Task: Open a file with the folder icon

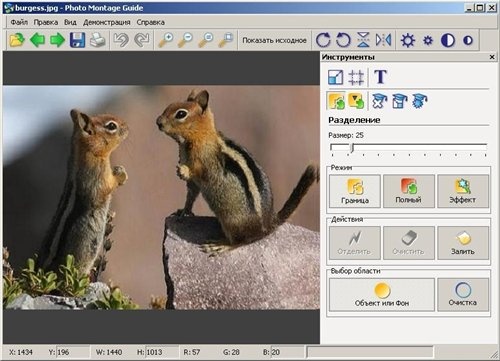Action: coord(17,40)
